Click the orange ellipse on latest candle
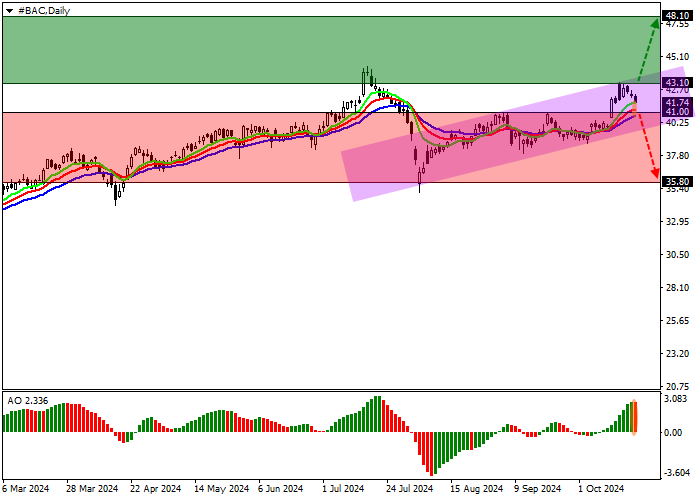 [x=634, y=109]
